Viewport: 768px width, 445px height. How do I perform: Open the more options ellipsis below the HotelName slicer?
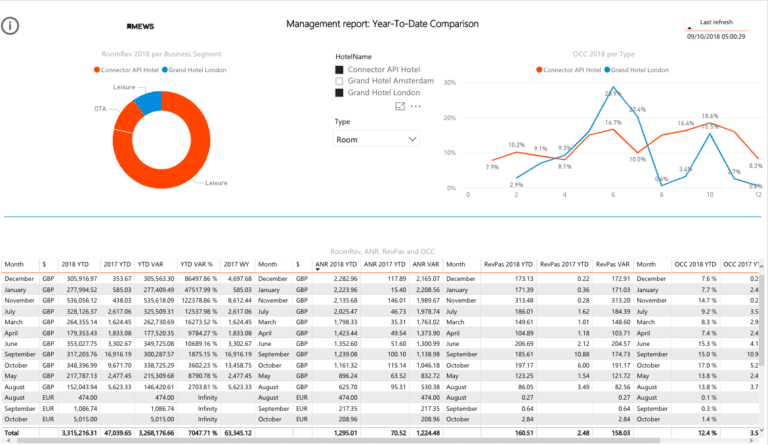coord(416,105)
